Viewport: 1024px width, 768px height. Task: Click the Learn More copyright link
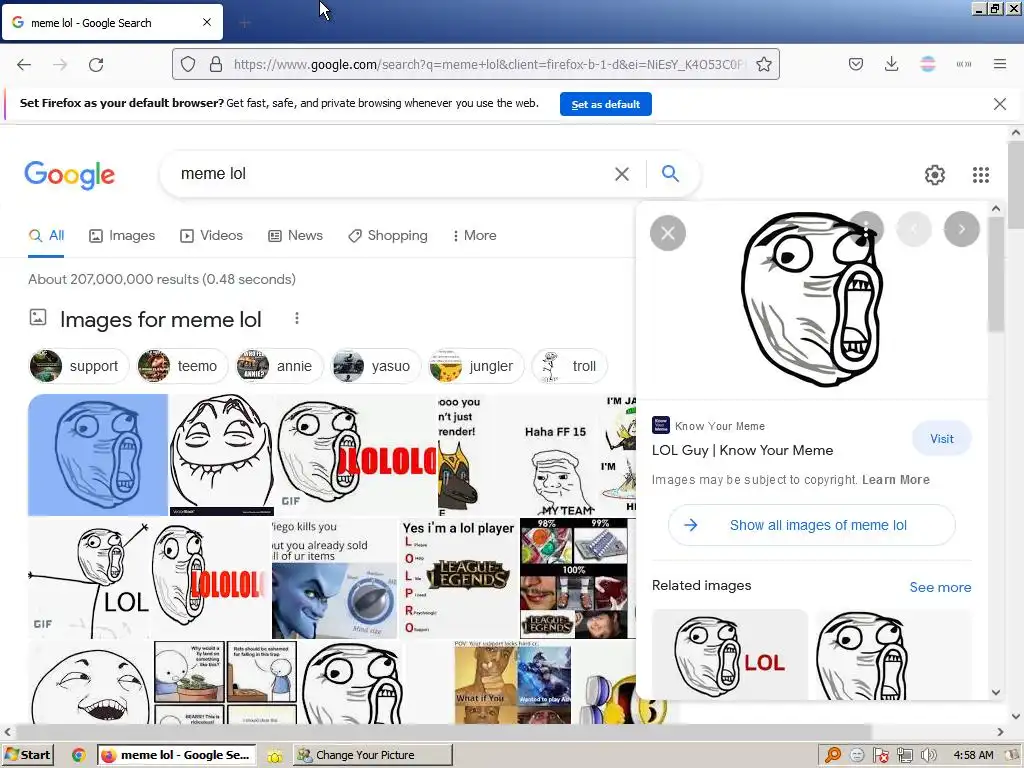pos(895,480)
